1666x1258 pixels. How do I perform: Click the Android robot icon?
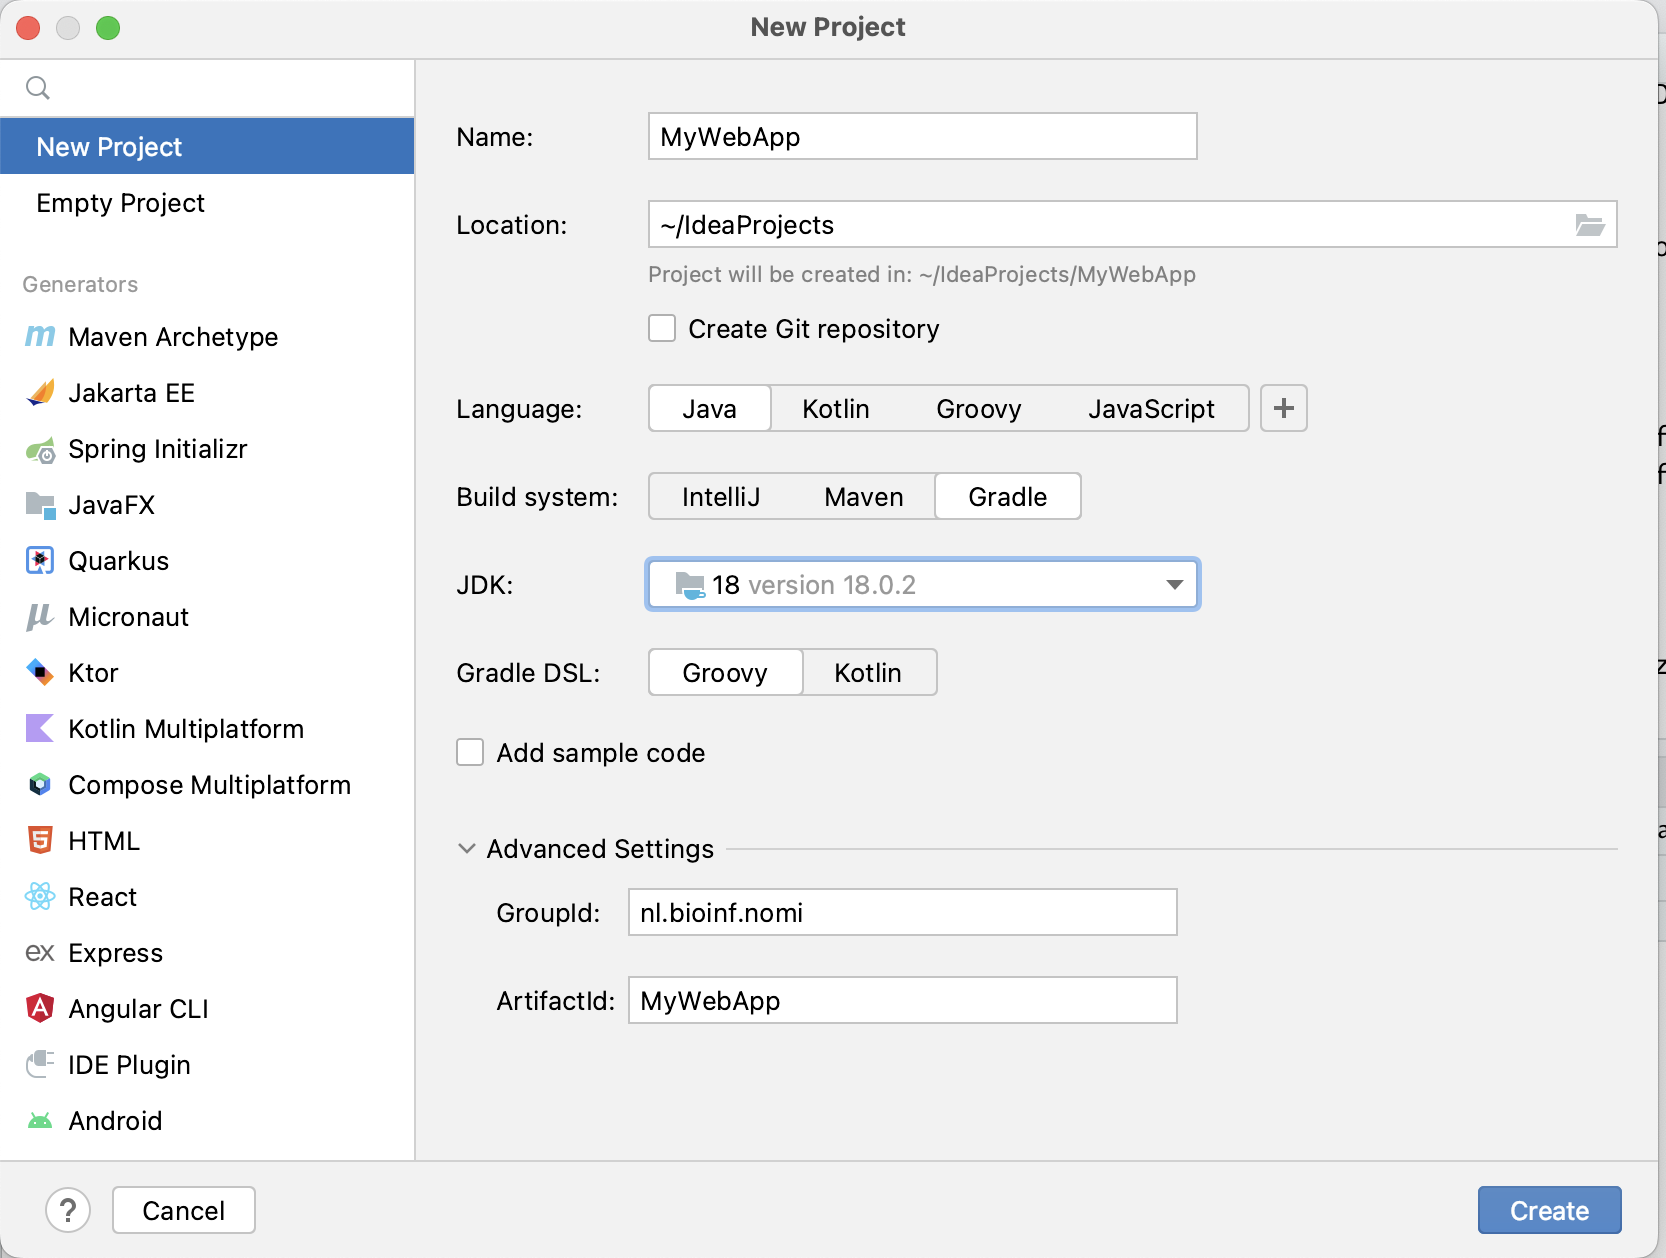40,1121
